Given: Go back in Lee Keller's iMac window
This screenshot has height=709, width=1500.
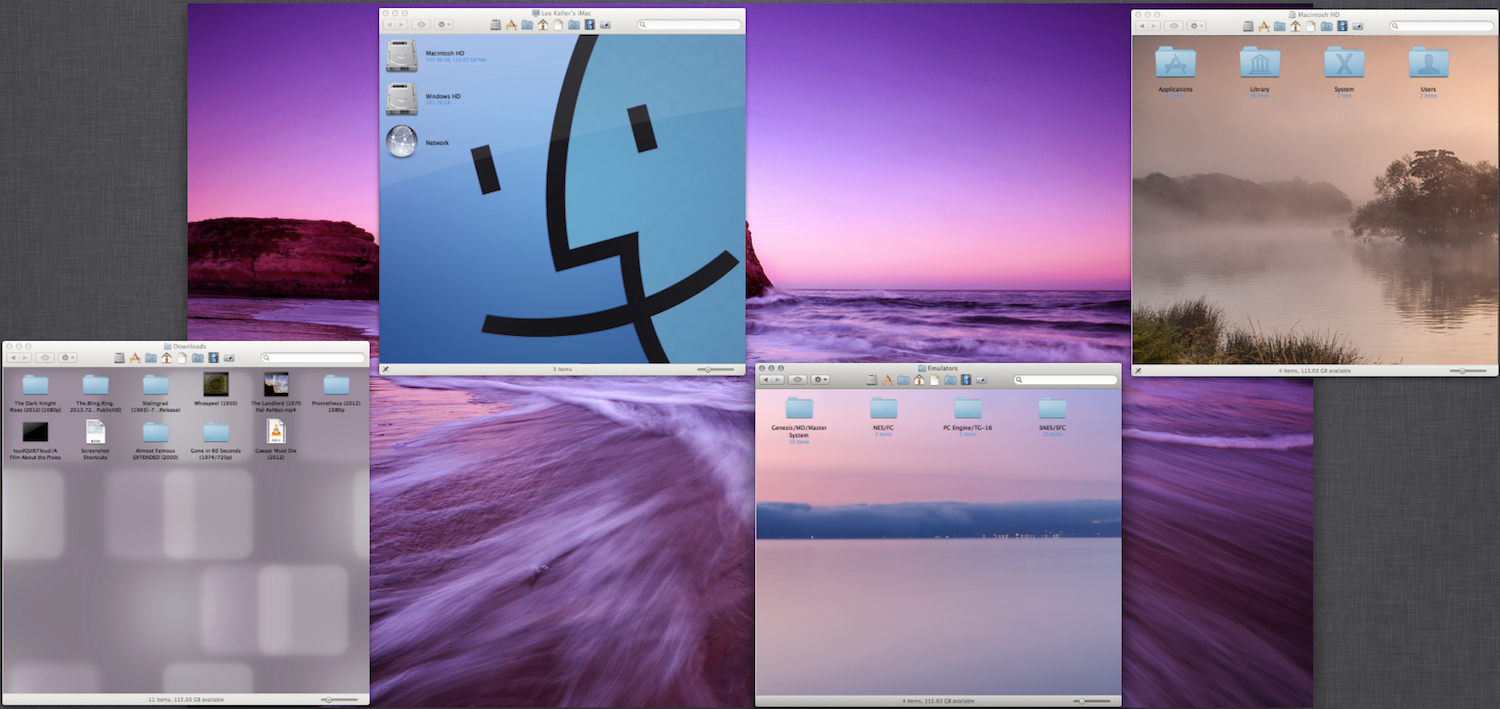Looking at the screenshot, I should pyautogui.click(x=389, y=25).
